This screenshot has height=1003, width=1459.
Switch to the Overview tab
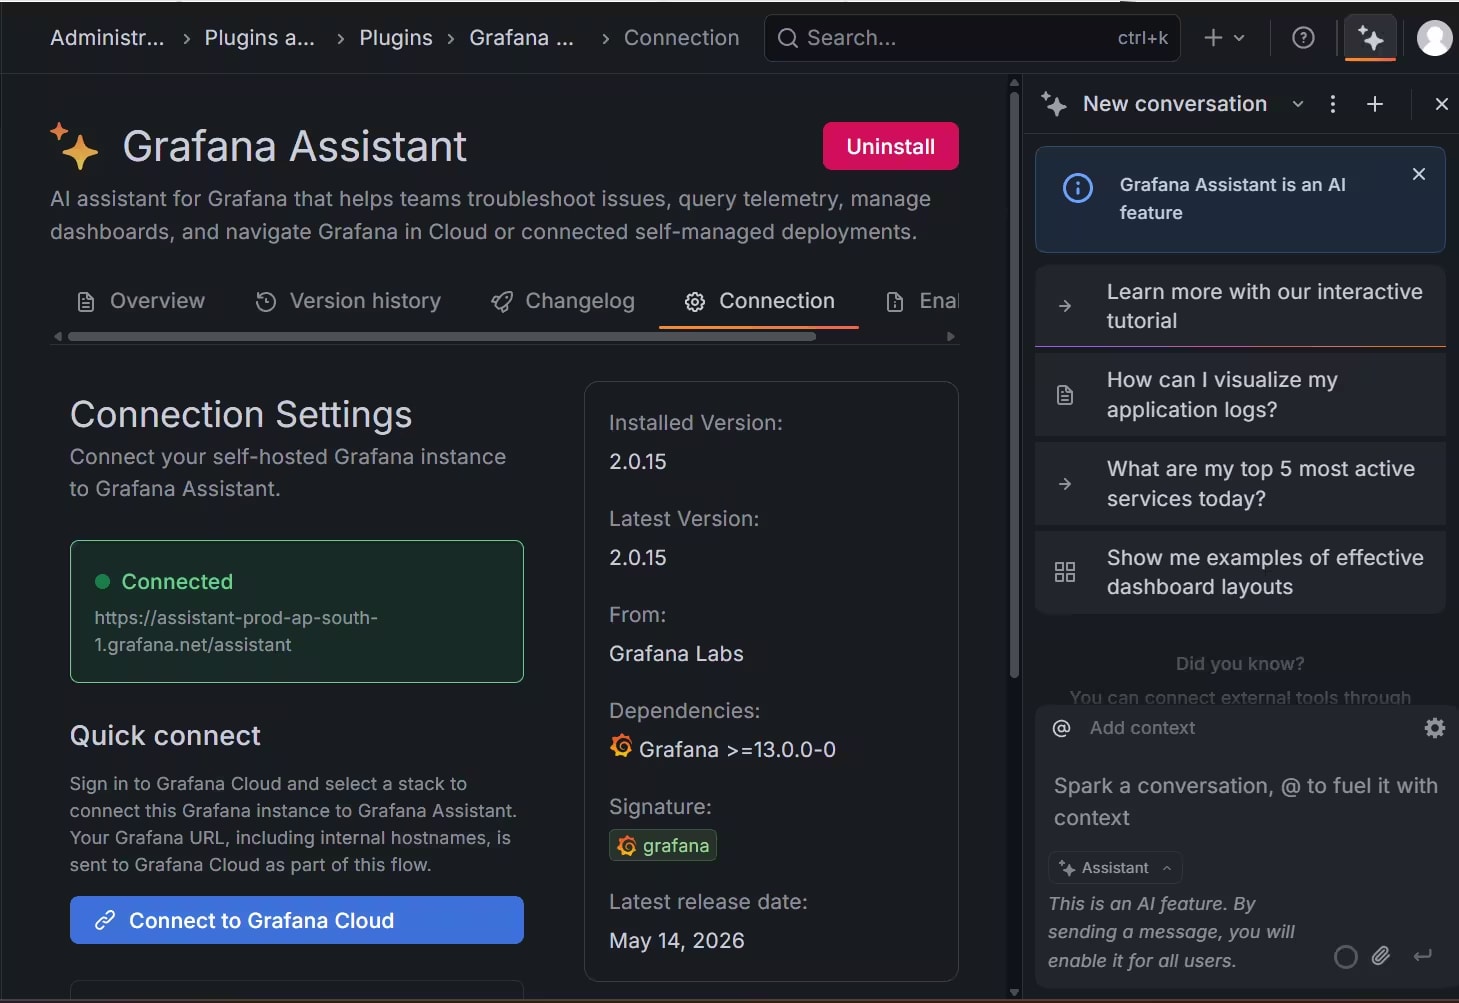tap(141, 301)
